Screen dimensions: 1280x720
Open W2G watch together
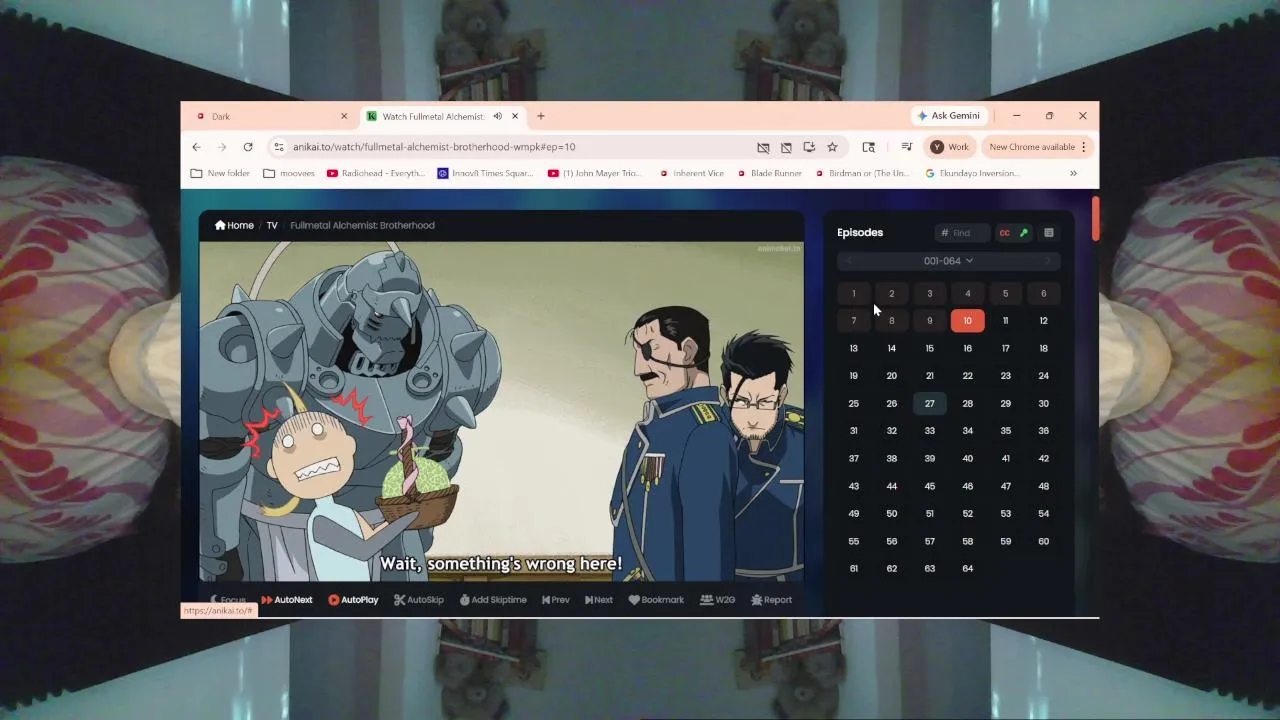(717, 600)
